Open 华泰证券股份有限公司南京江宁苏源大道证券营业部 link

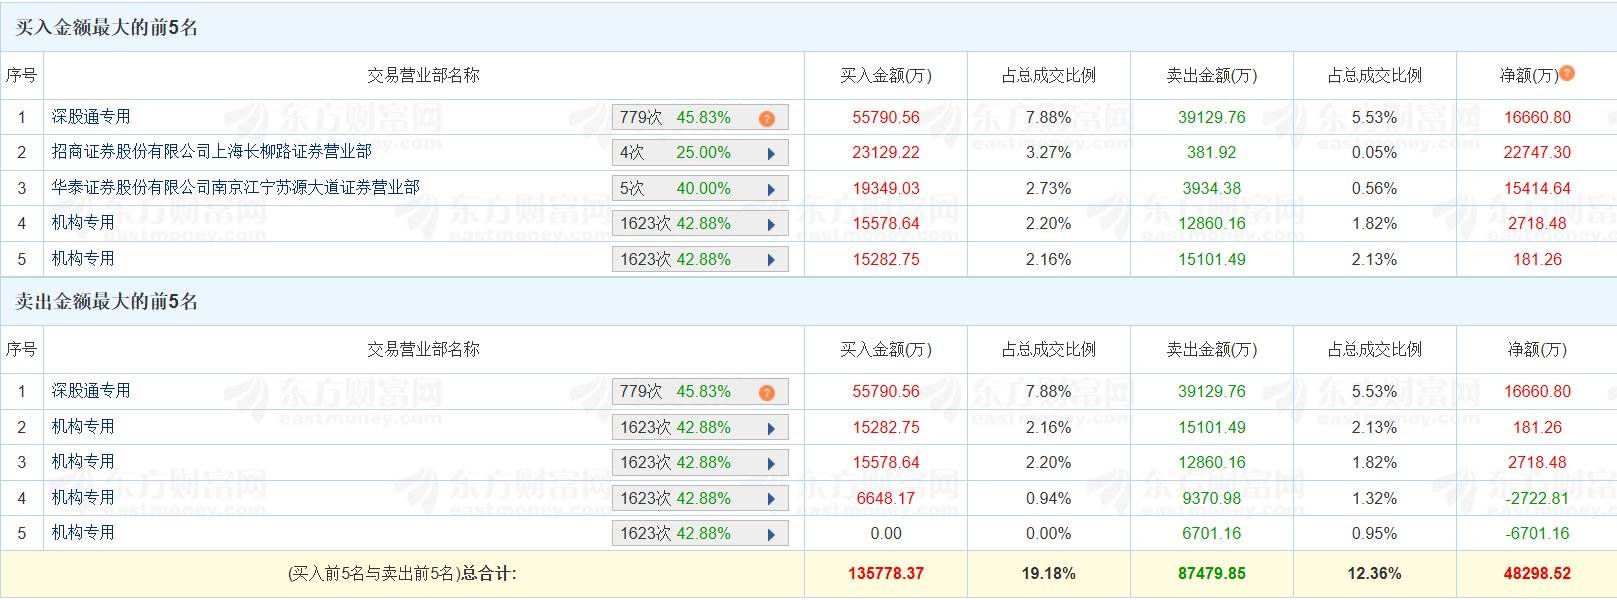click(236, 188)
